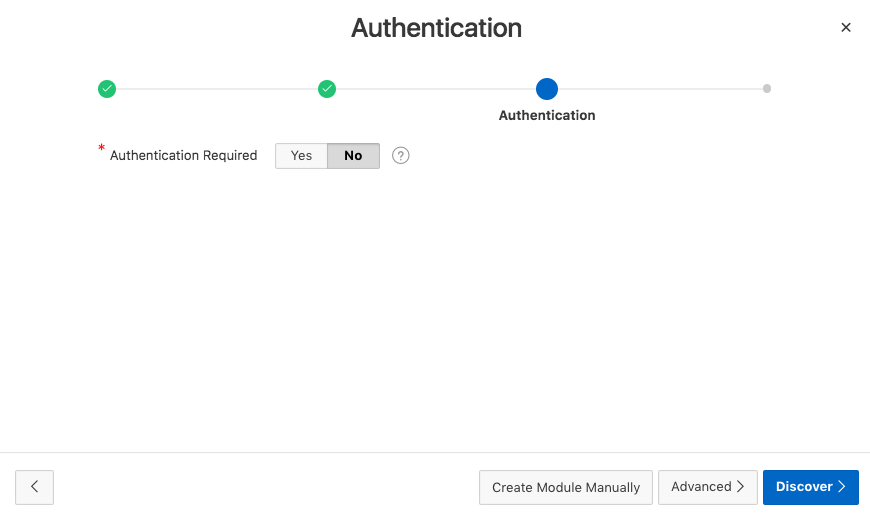Image resolution: width=870 pixels, height=518 pixels.
Task: Choose Create Module Manually
Action: tap(566, 487)
